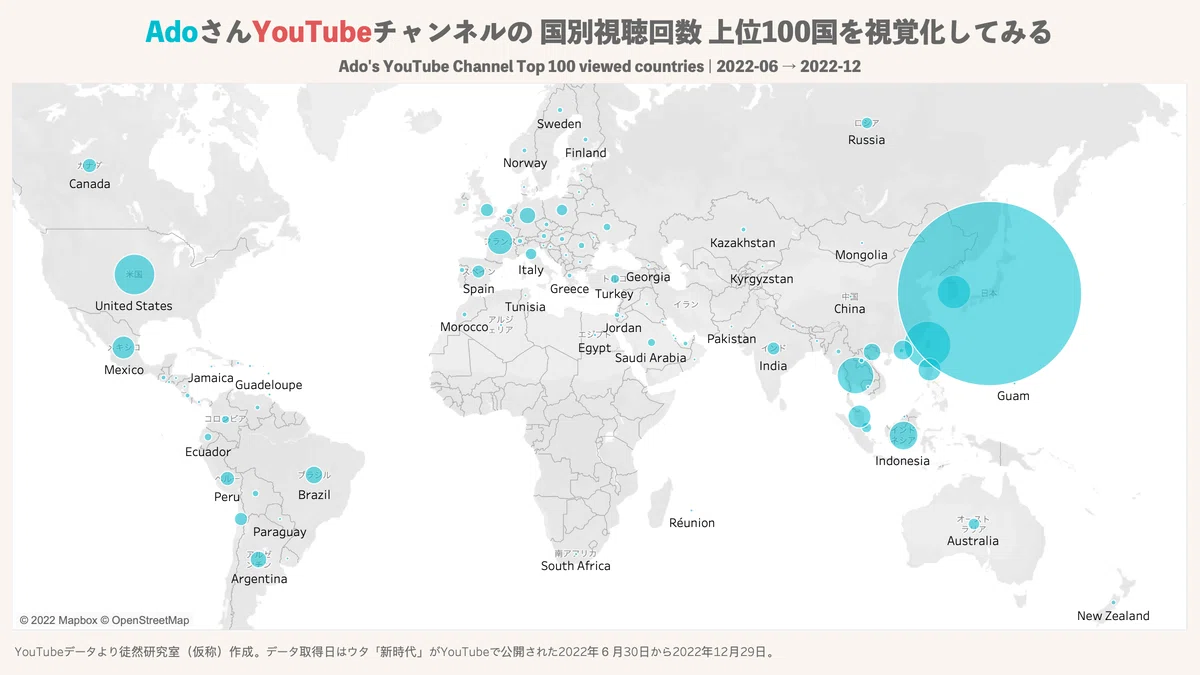This screenshot has height=675, width=1200.
Task: Click the 'Sweden' country label
Action: pyautogui.click(x=559, y=124)
